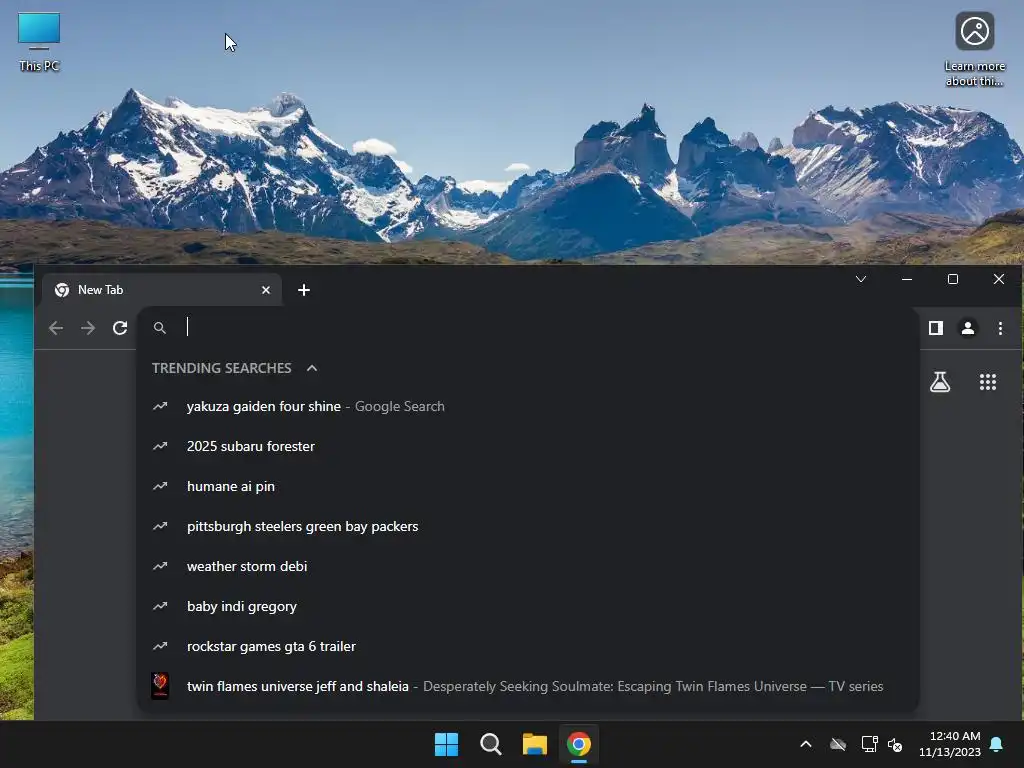1024x768 pixels.
Task: Select the This PC desktop icon
Action: click(x=39, y=42)
